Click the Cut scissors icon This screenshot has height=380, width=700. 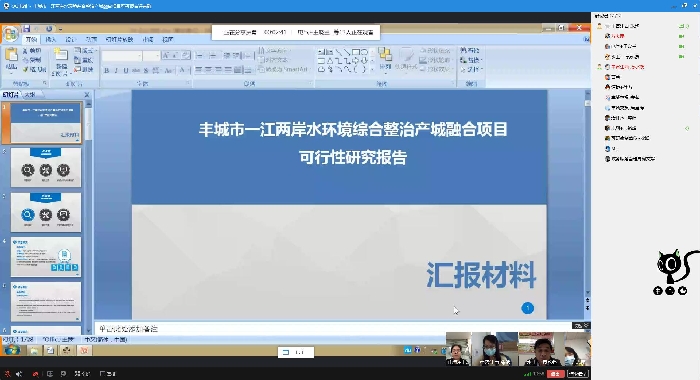click(25, 50)
